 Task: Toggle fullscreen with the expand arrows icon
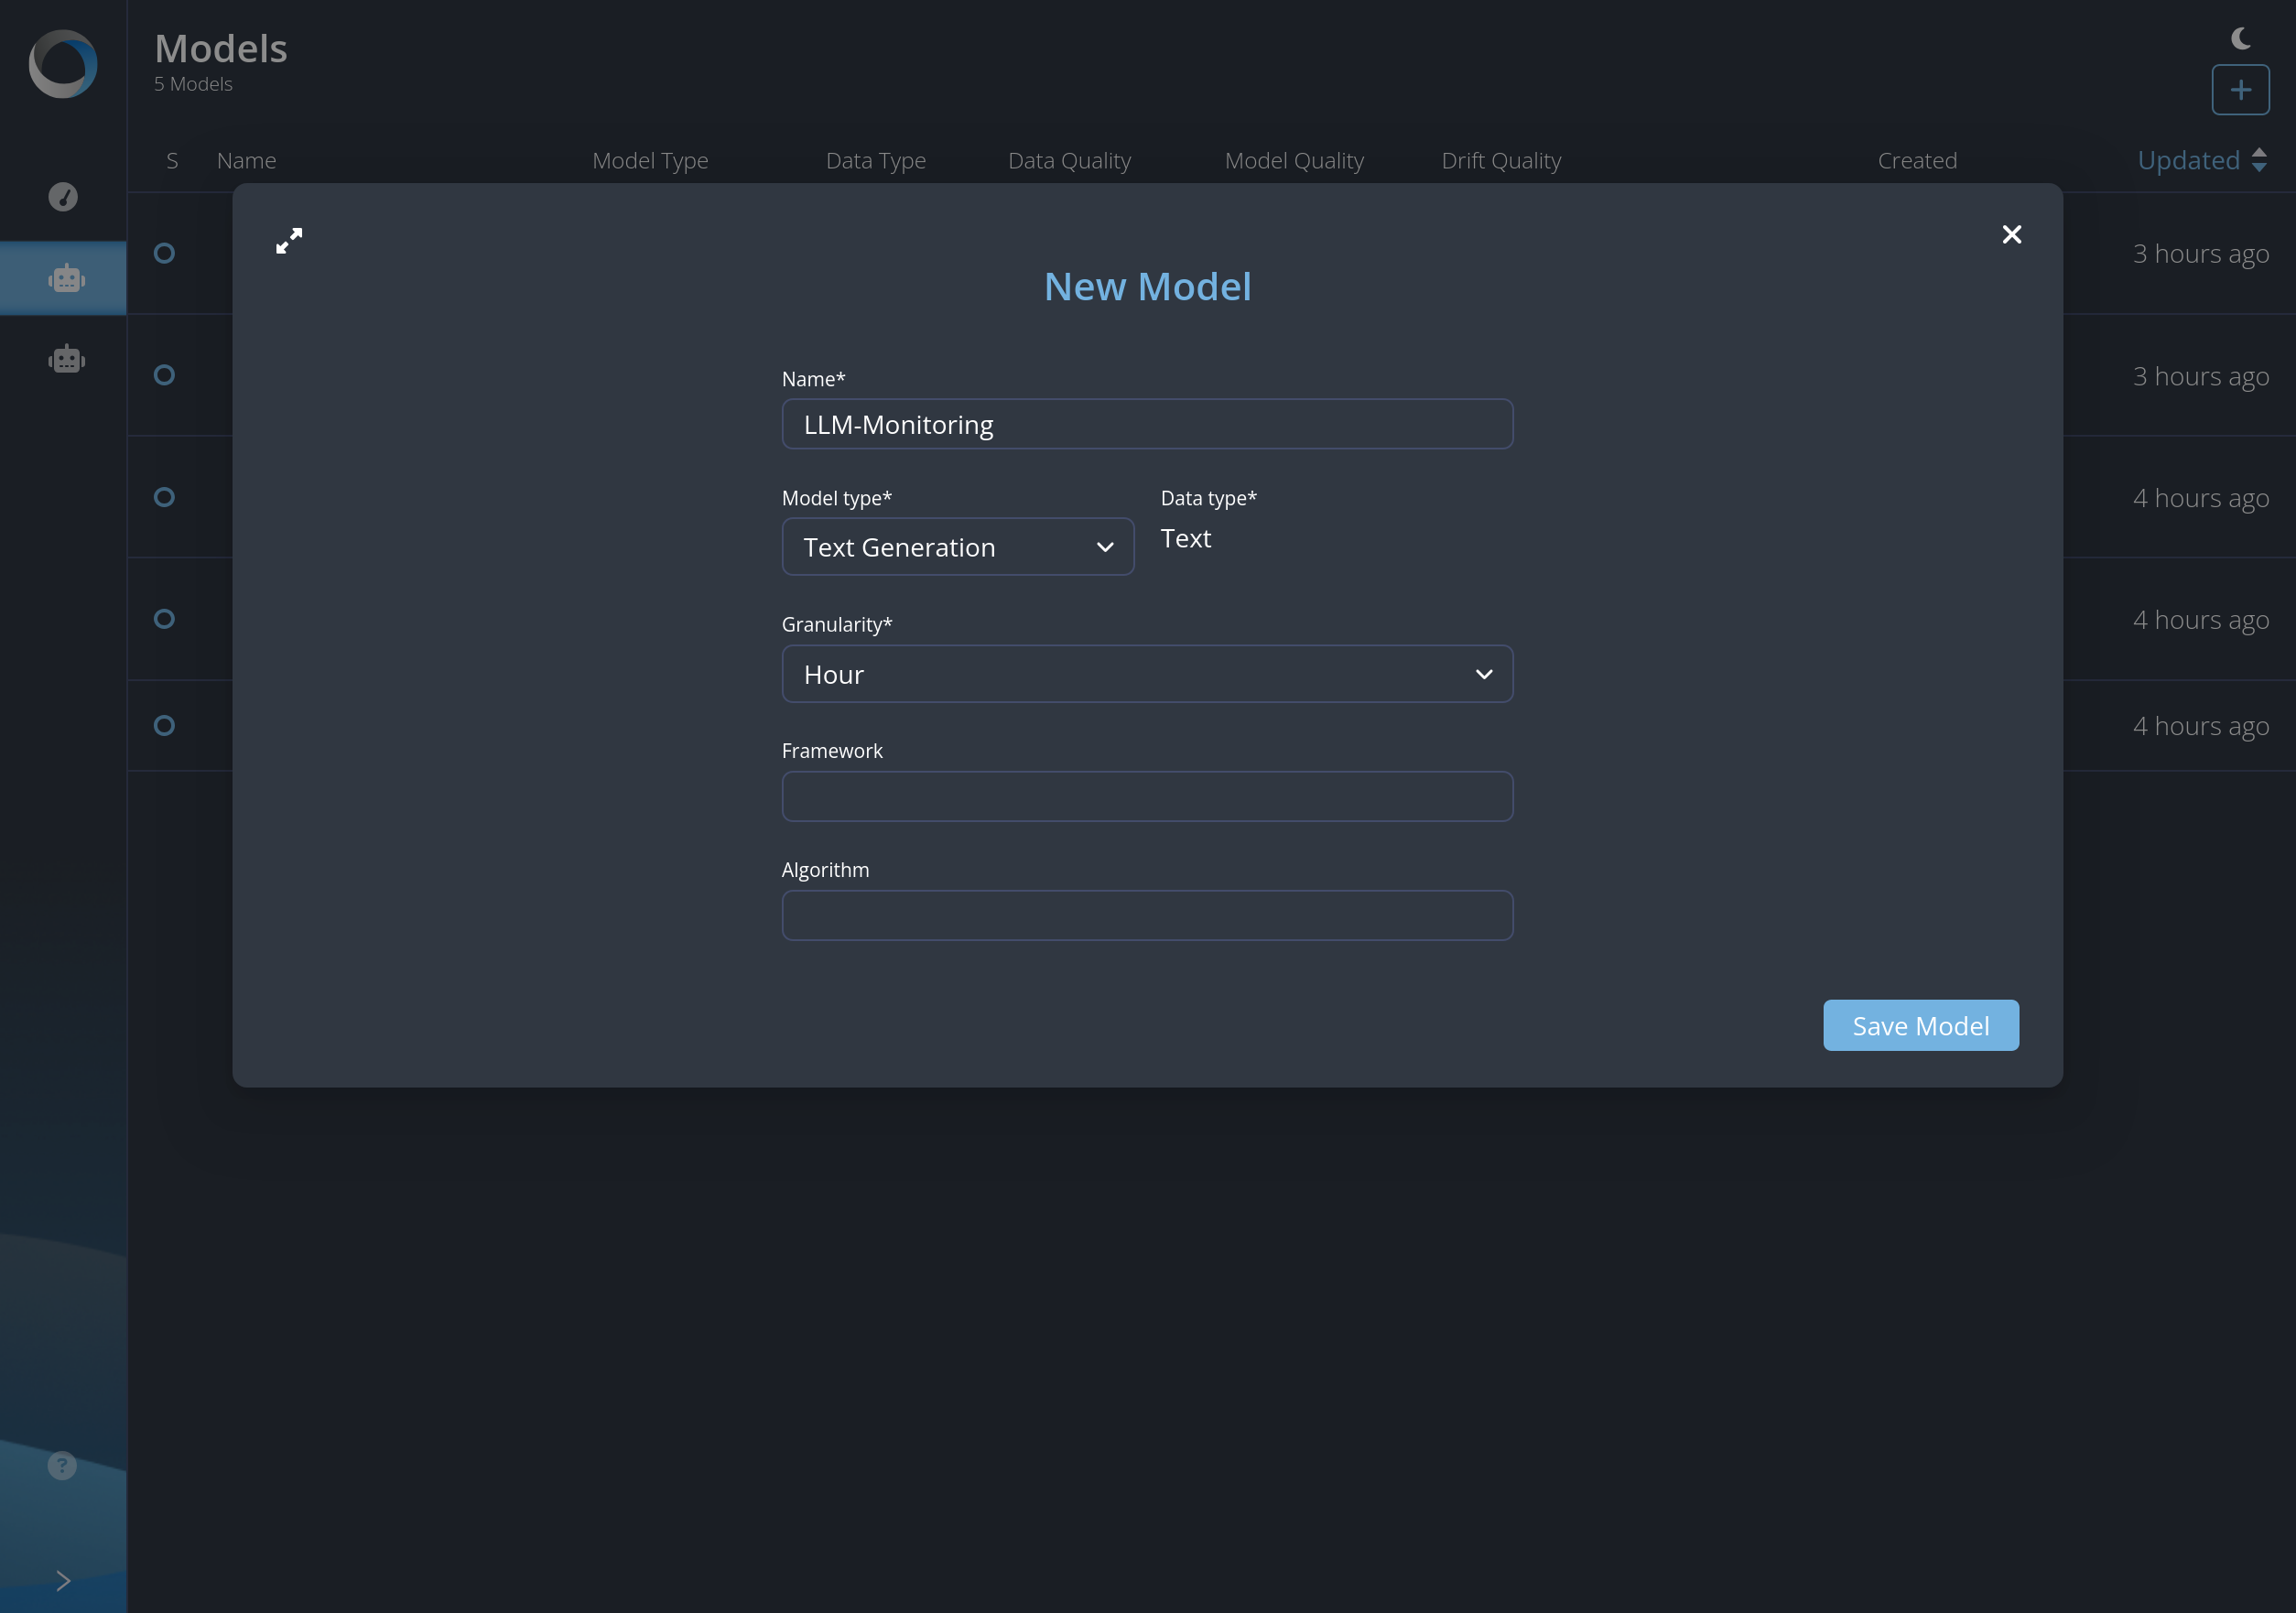(x=289, y=240)
